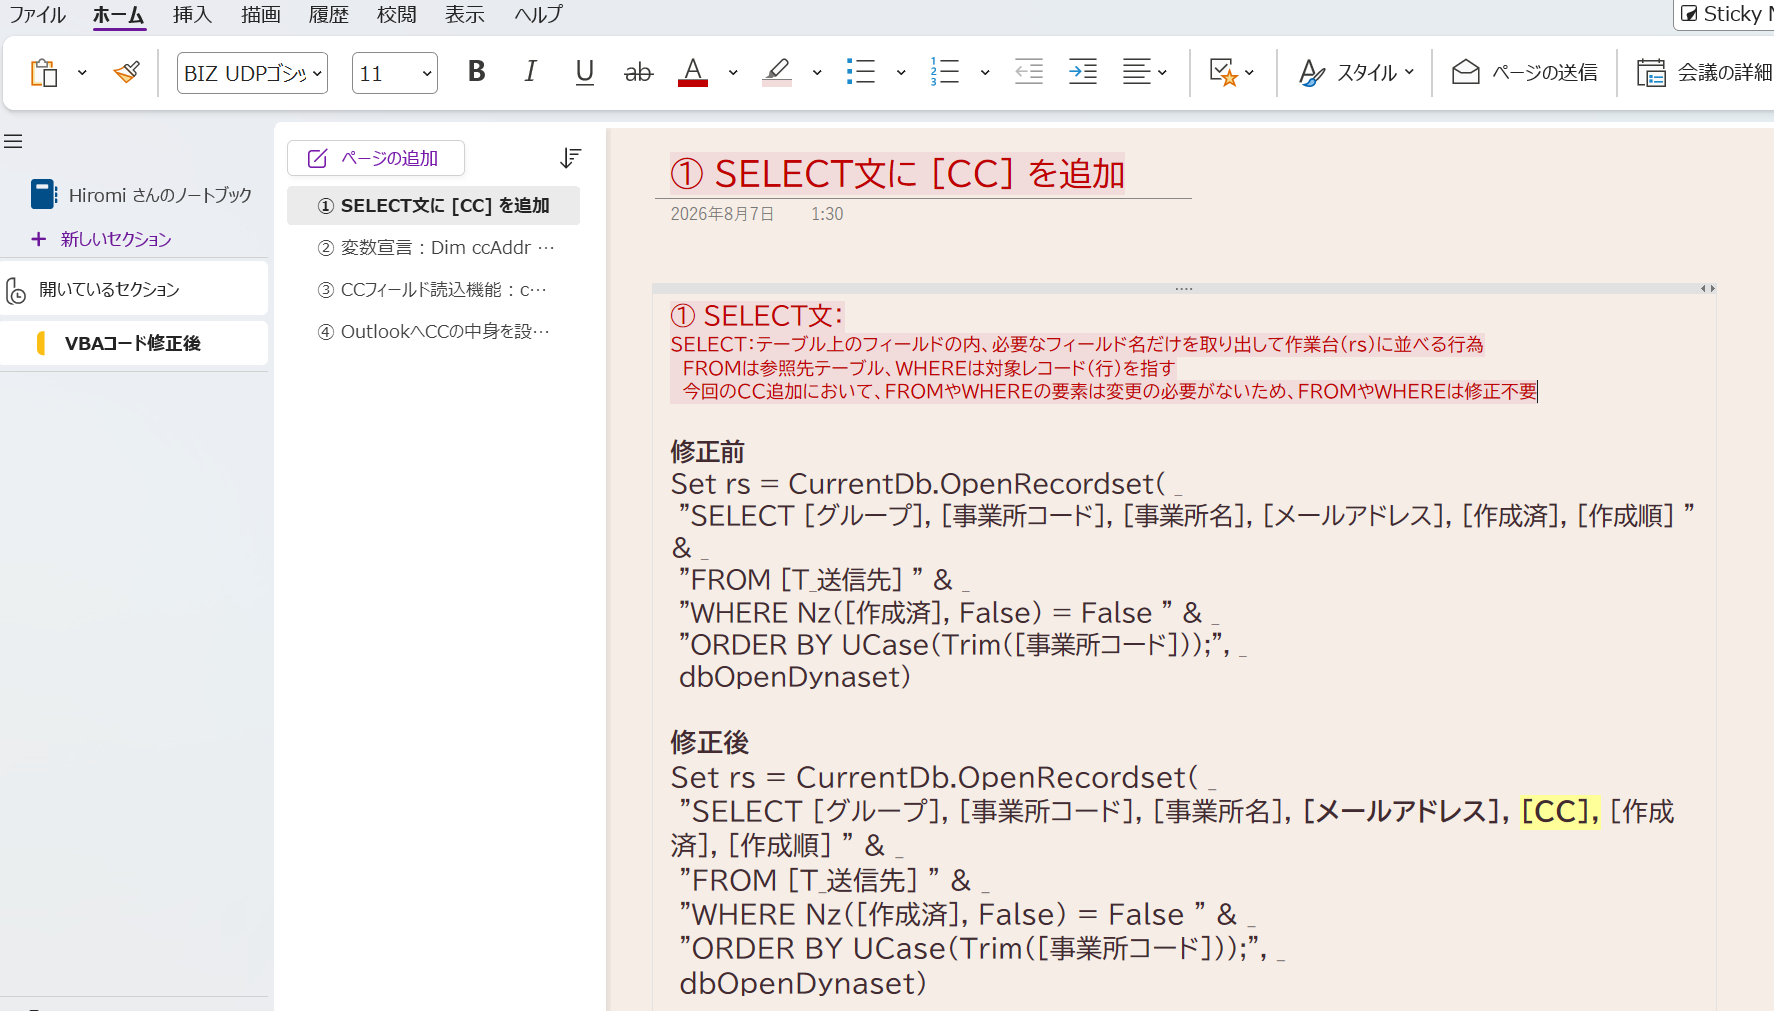Switch to the ヘルプ tab
Image resolution: width=1774 pixels, height=1011 pixels.
coord(538,15)
